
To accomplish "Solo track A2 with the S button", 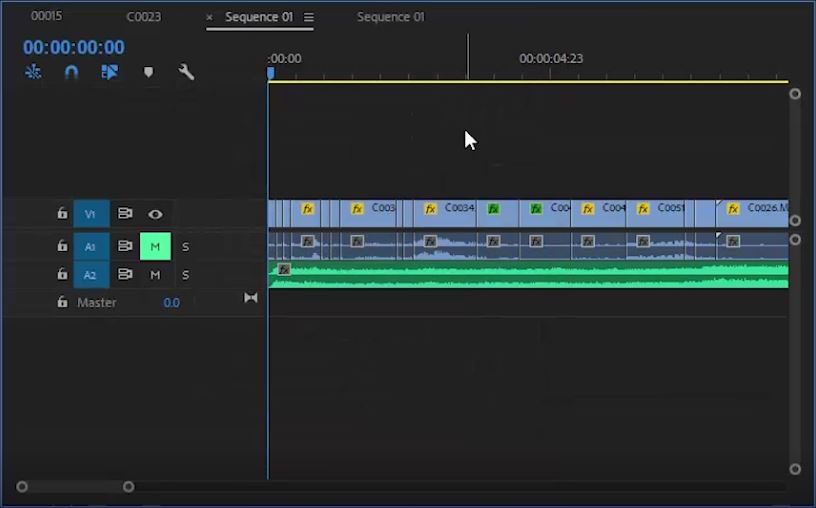I will click(x=185, y=275).
